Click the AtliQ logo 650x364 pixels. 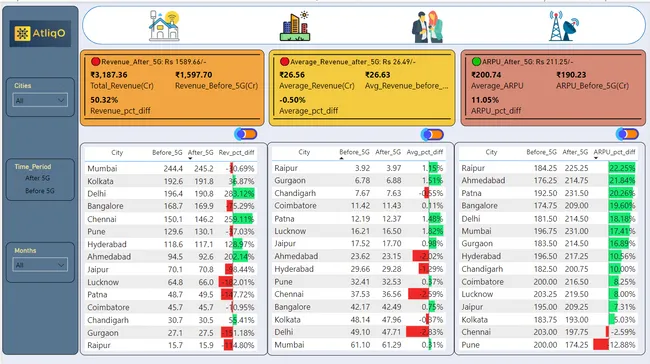click(x=40, y=33)
